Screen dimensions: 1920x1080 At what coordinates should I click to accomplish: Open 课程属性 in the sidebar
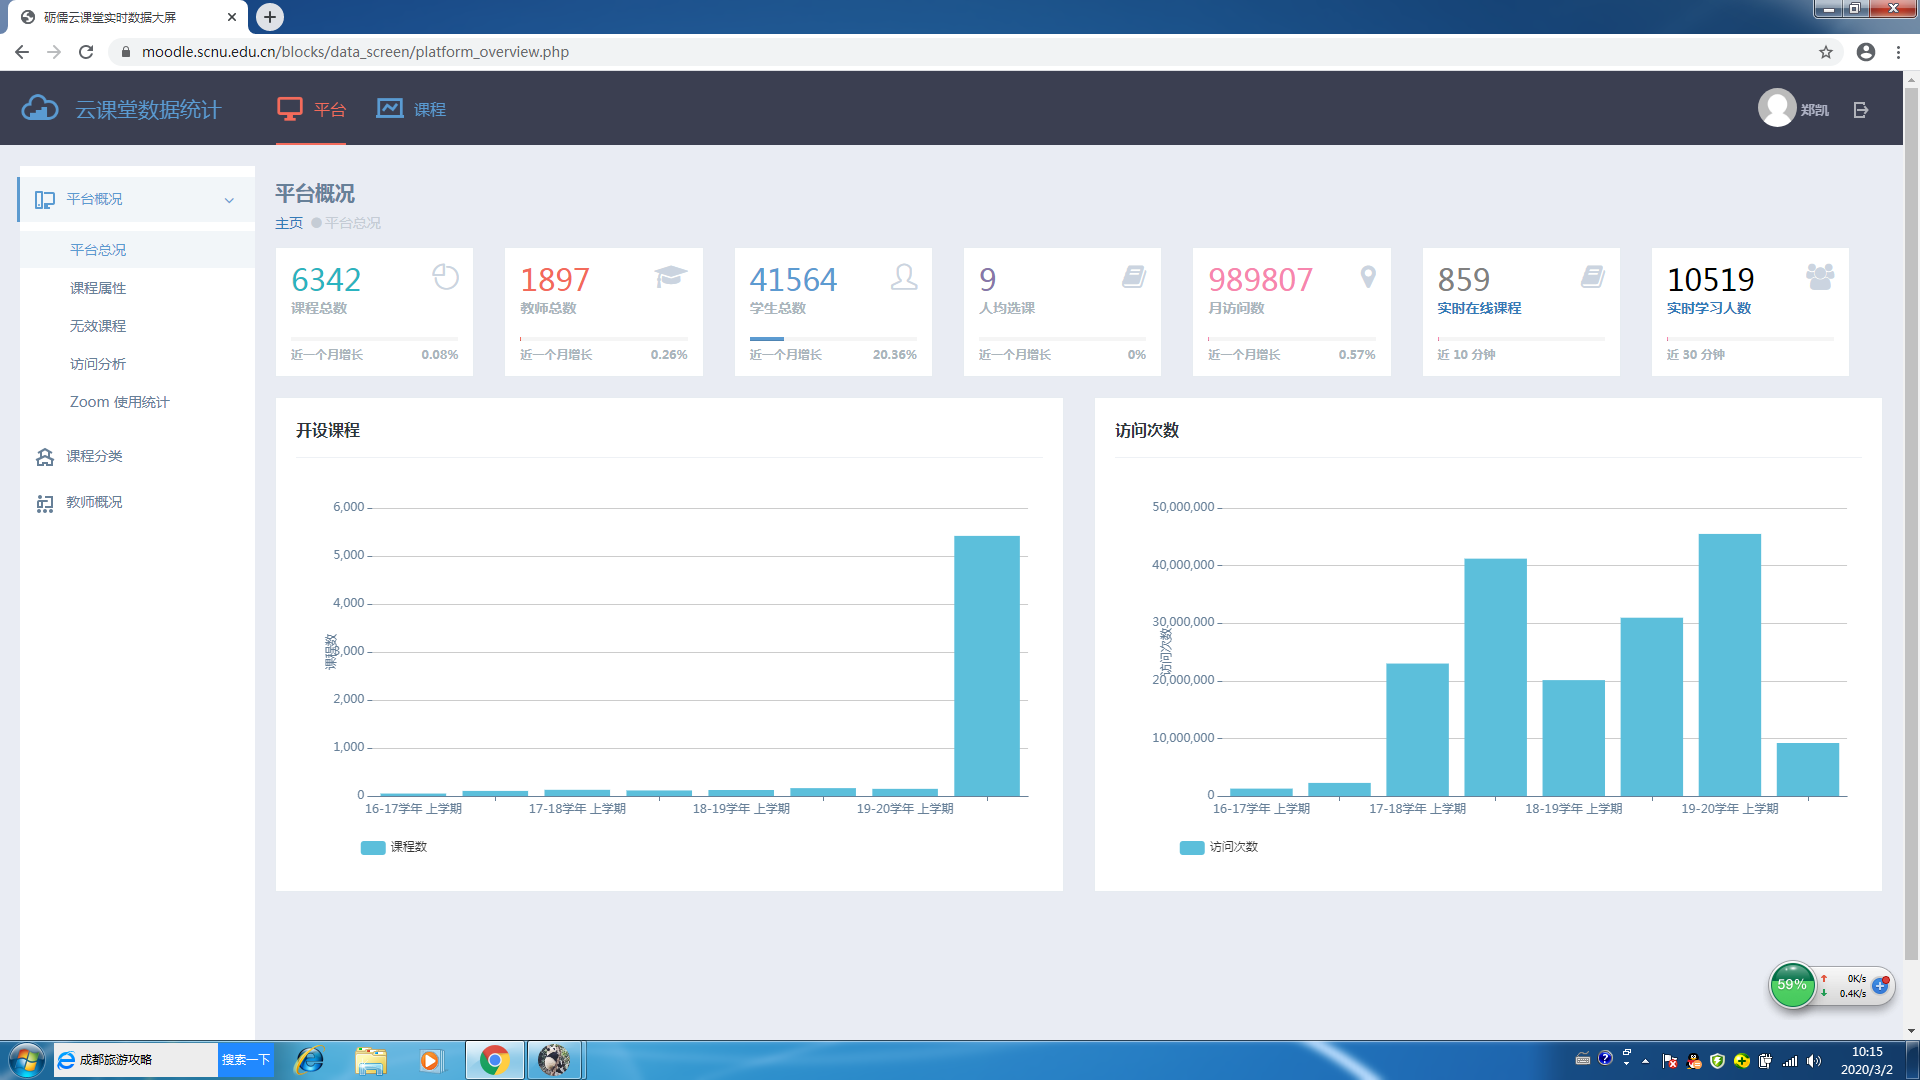point(98,288)
